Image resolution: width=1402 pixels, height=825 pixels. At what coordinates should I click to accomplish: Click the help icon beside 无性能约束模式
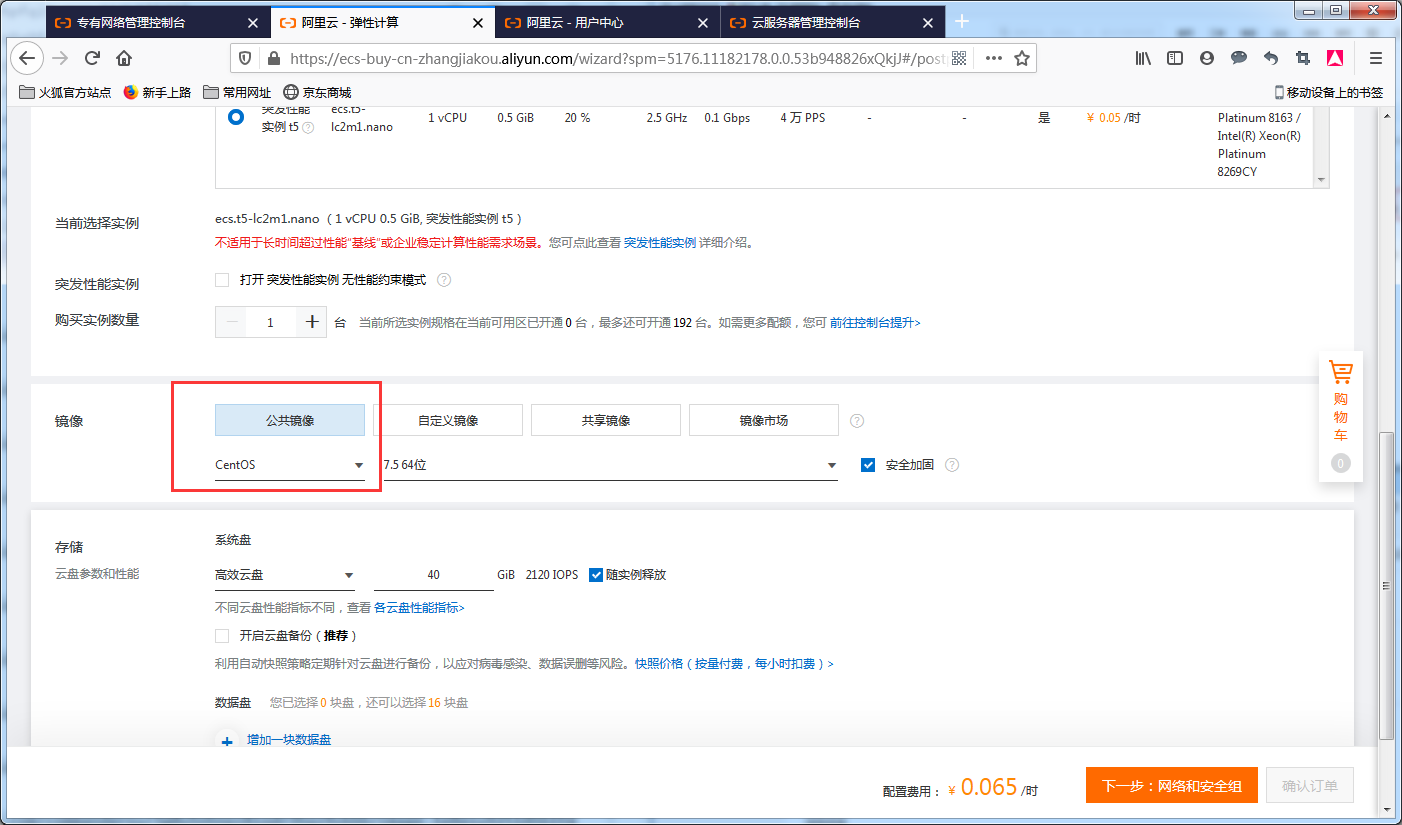(x=444, y=280)
